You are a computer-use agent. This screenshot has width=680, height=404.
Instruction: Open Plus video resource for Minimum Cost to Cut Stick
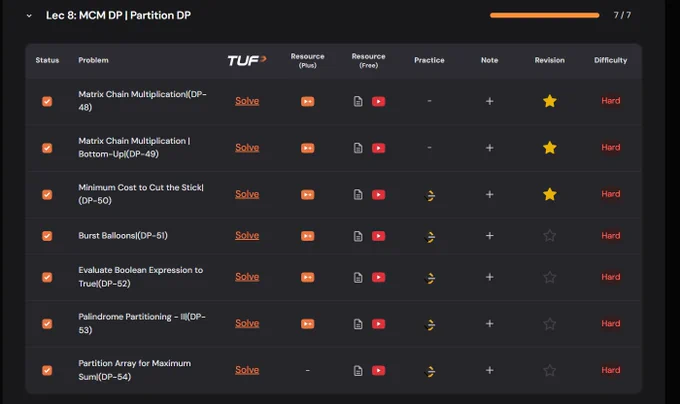[307, 195]
